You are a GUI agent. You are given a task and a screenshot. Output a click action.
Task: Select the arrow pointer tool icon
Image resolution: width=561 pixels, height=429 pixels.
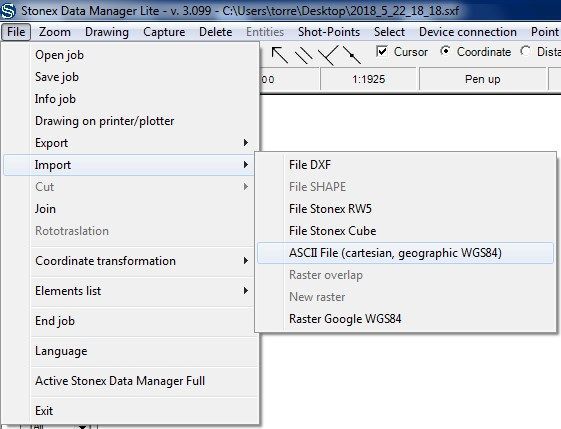pos(280,55)
